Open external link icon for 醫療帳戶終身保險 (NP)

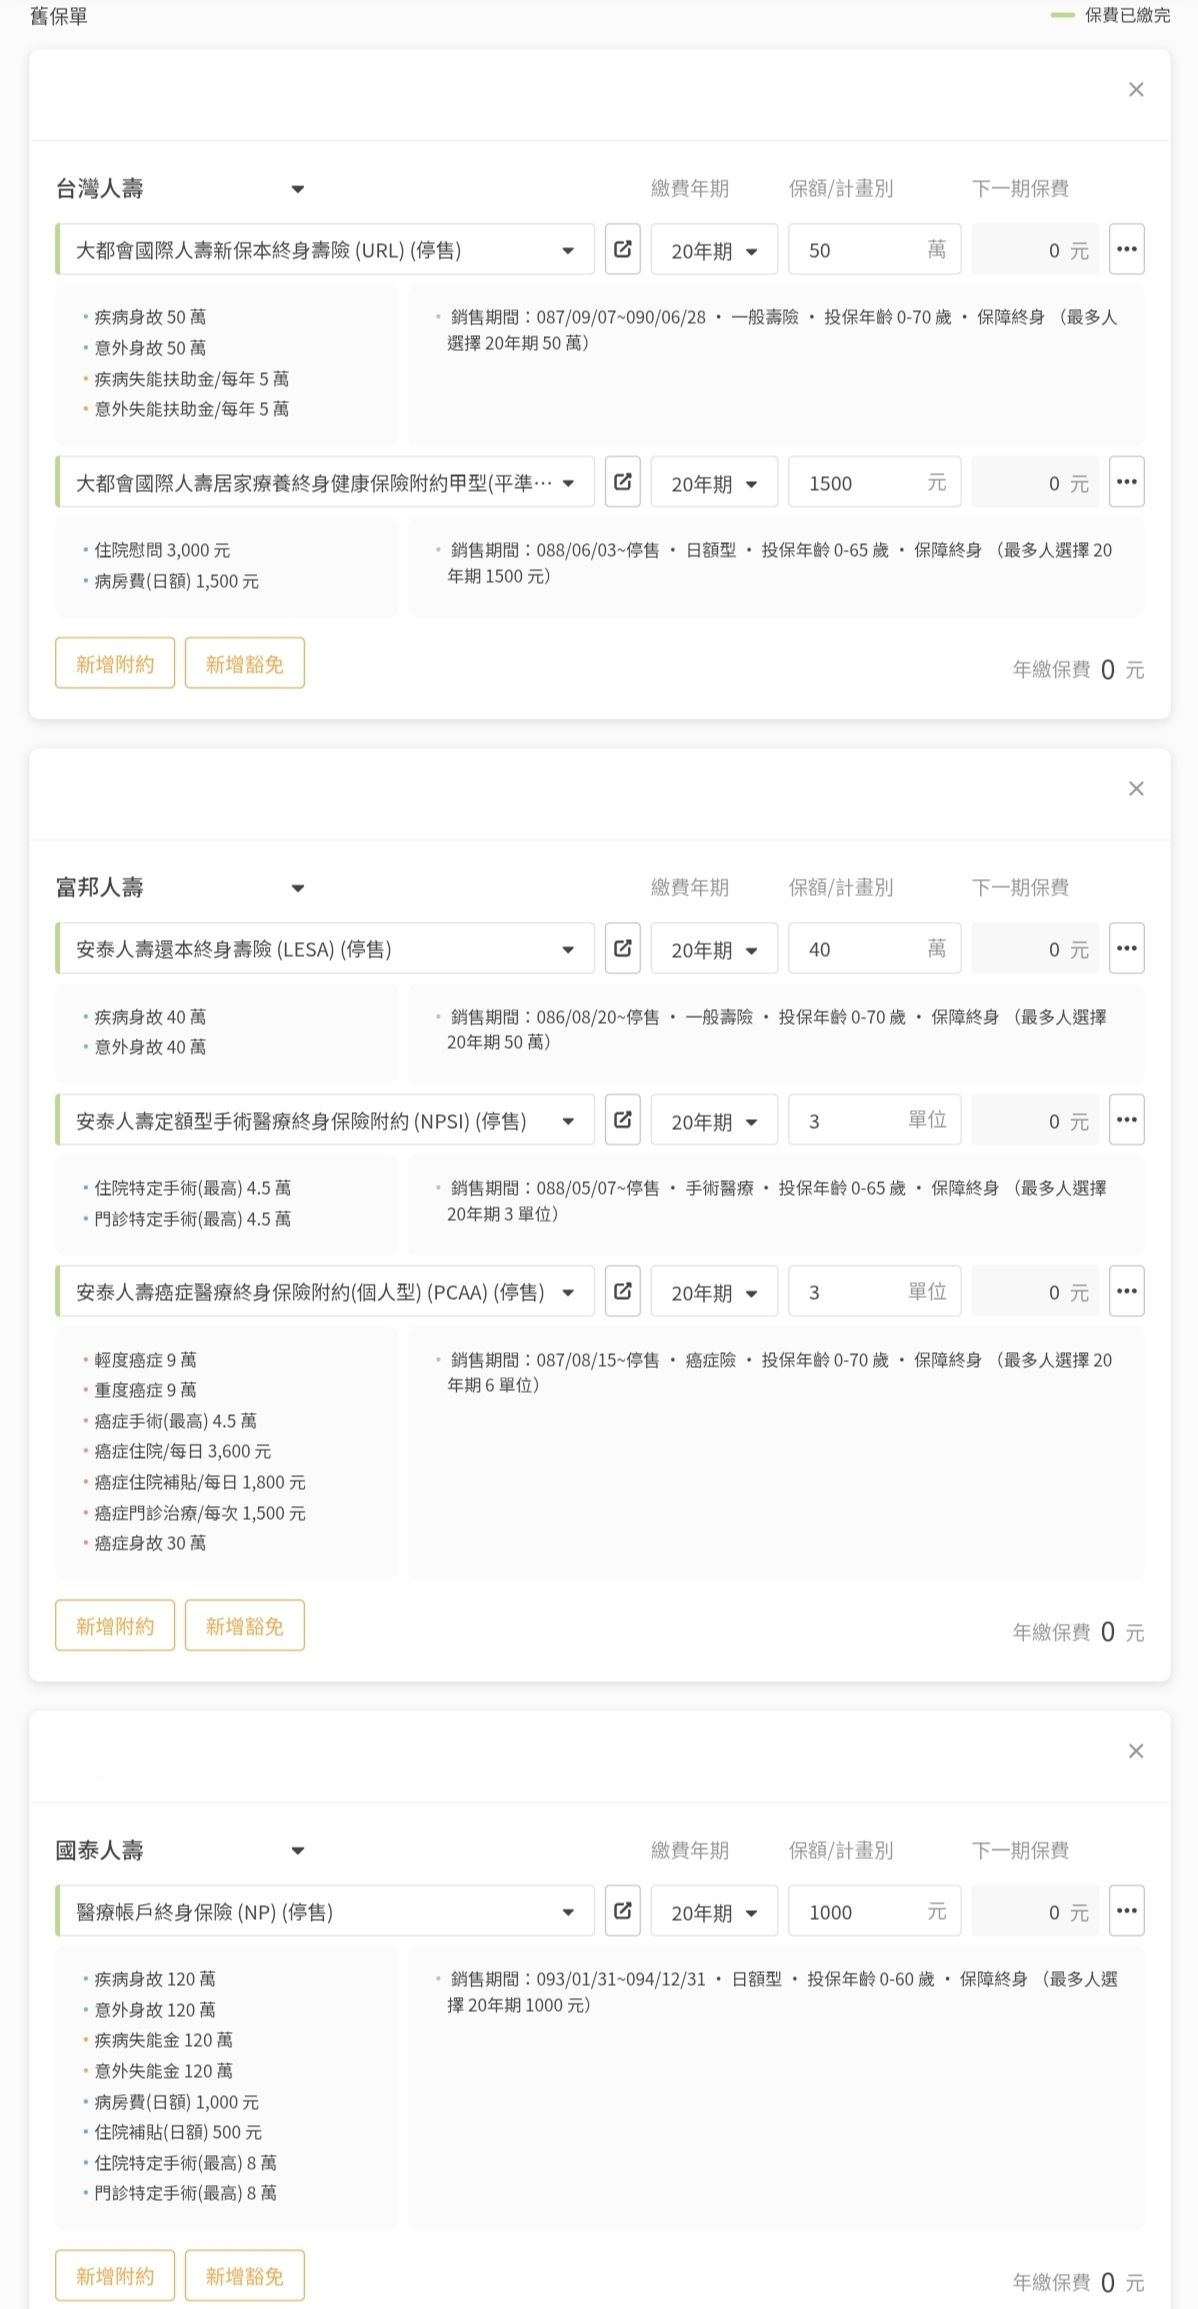tap(622, 1911)
